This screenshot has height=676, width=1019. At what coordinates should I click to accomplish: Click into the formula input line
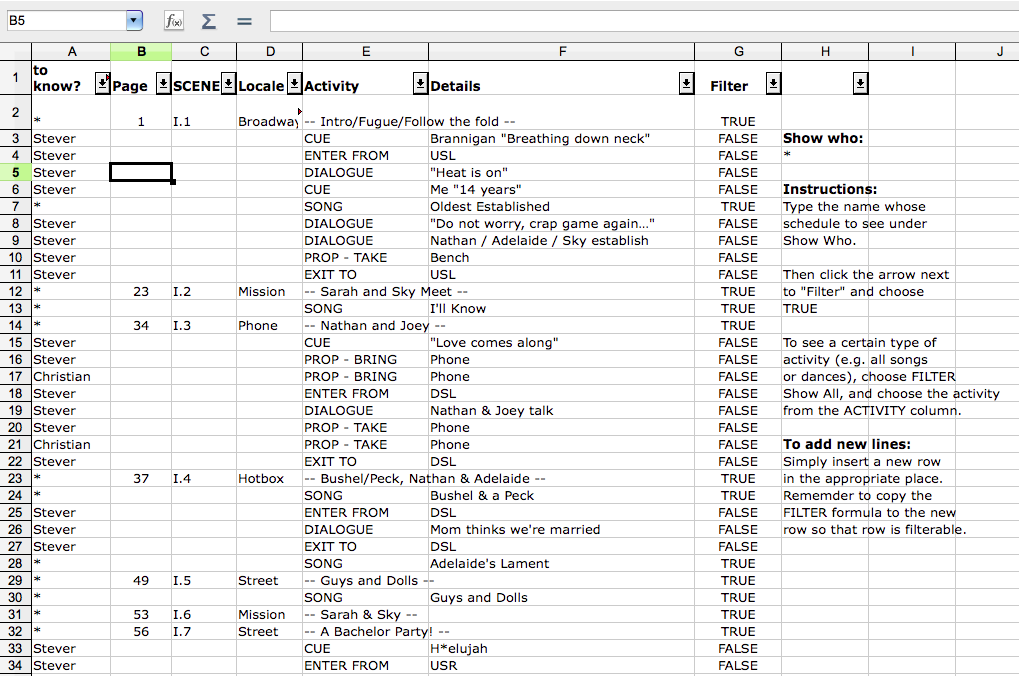coord(644,21)
